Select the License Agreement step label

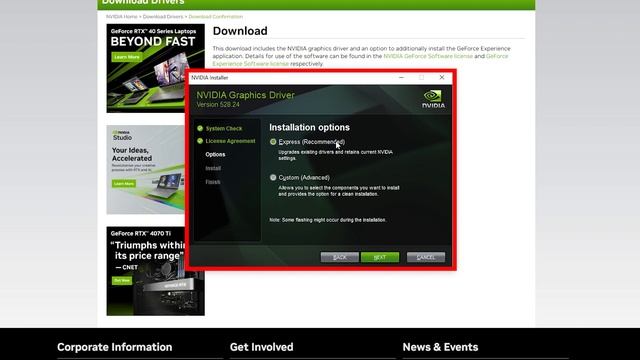coord(230,141)
